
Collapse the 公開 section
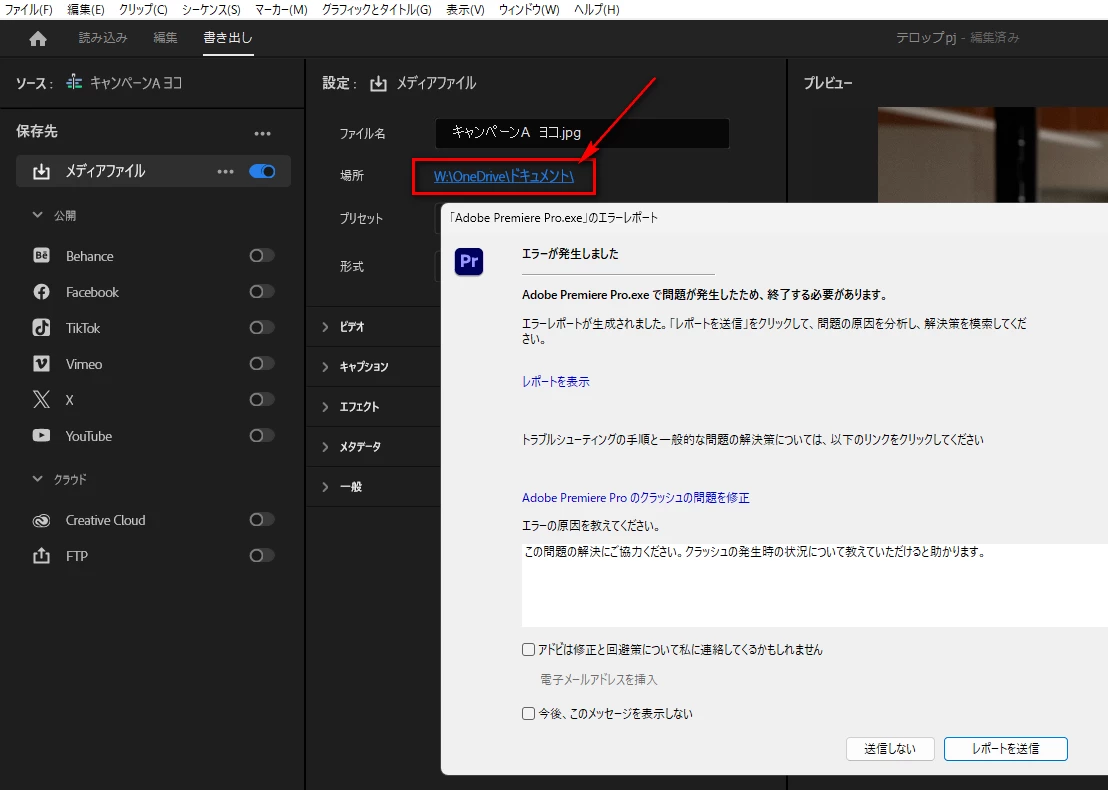pos(37,216)
